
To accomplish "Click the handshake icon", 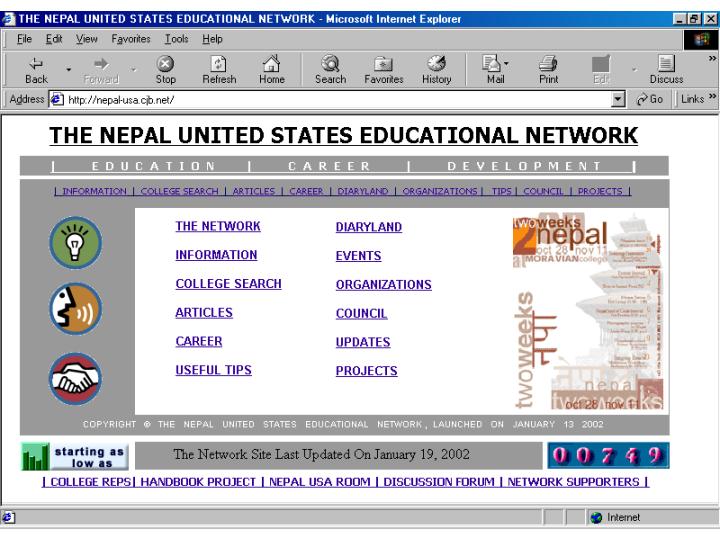I will [x=76, y=380].
